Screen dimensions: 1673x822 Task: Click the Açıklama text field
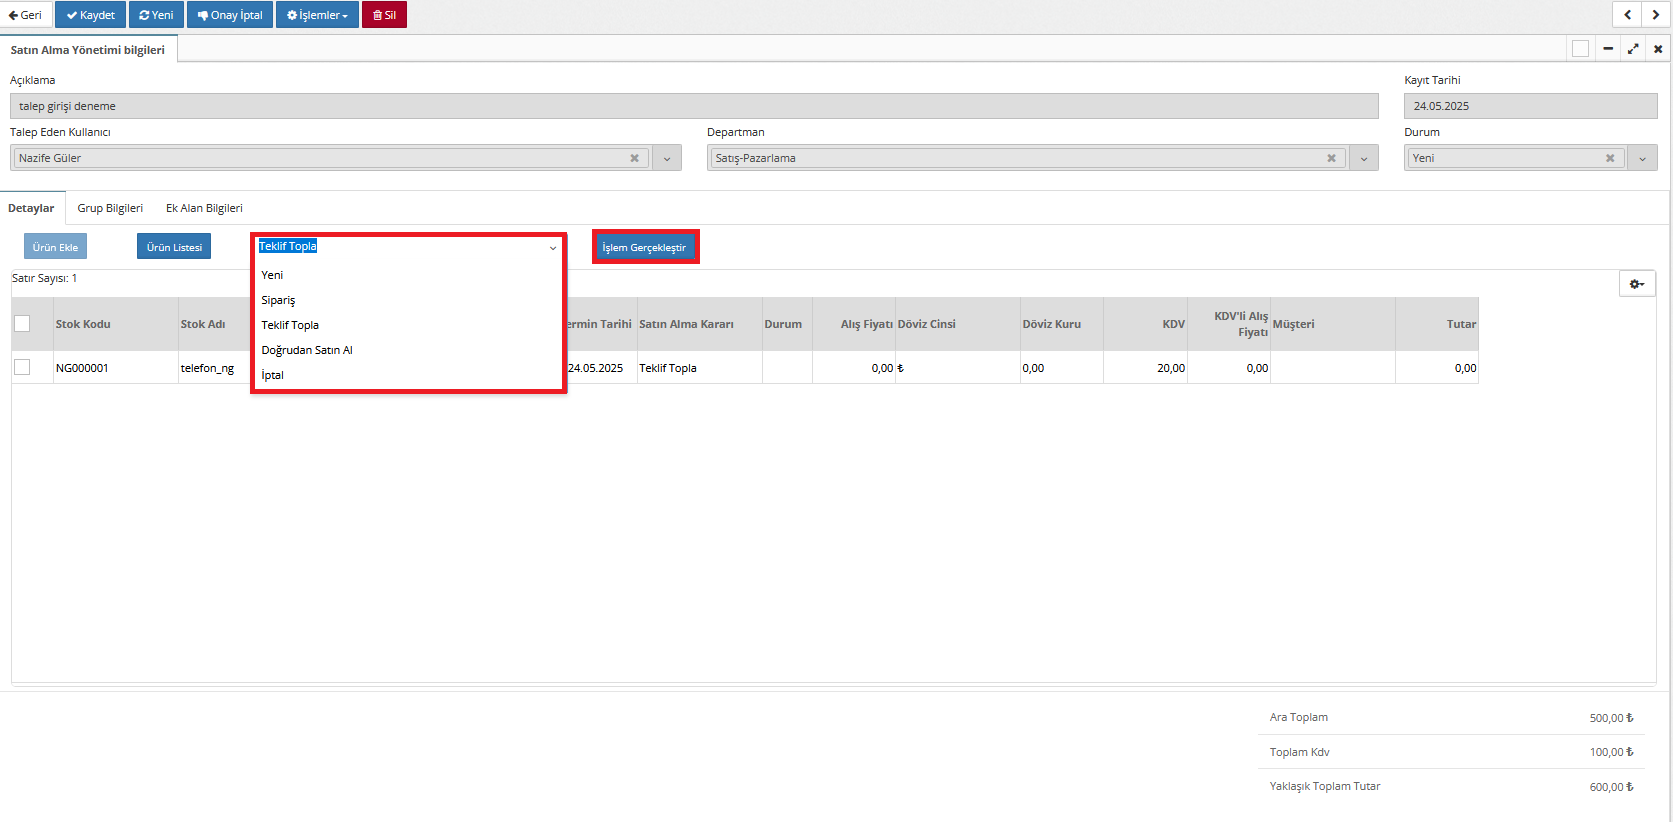pyautogui.click(x=694, y=106)
